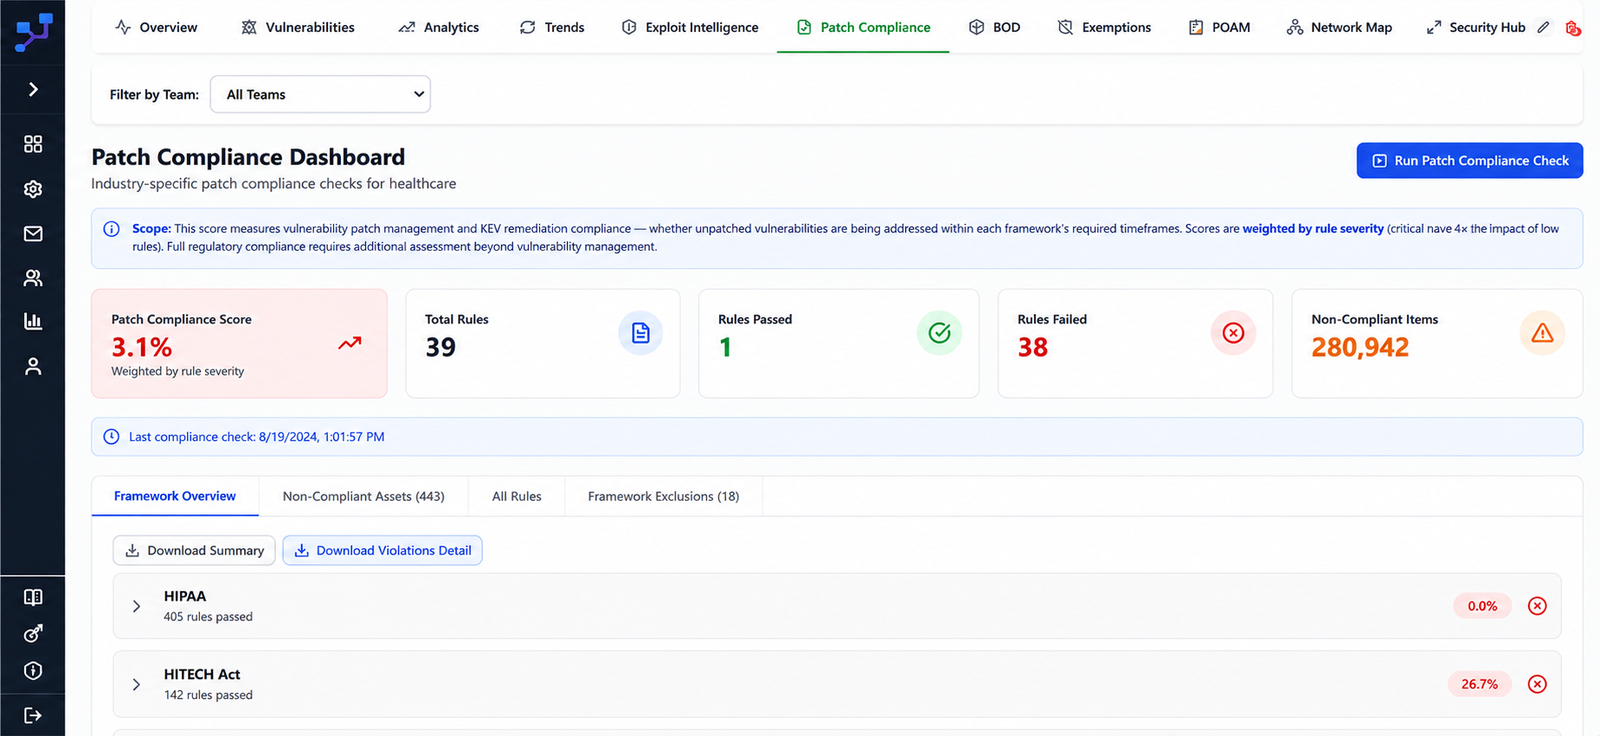The width and height of the screenshot is (1600, 736).
Task: Open the single user profile icon in the sidebar
Action: coord(33,367)
